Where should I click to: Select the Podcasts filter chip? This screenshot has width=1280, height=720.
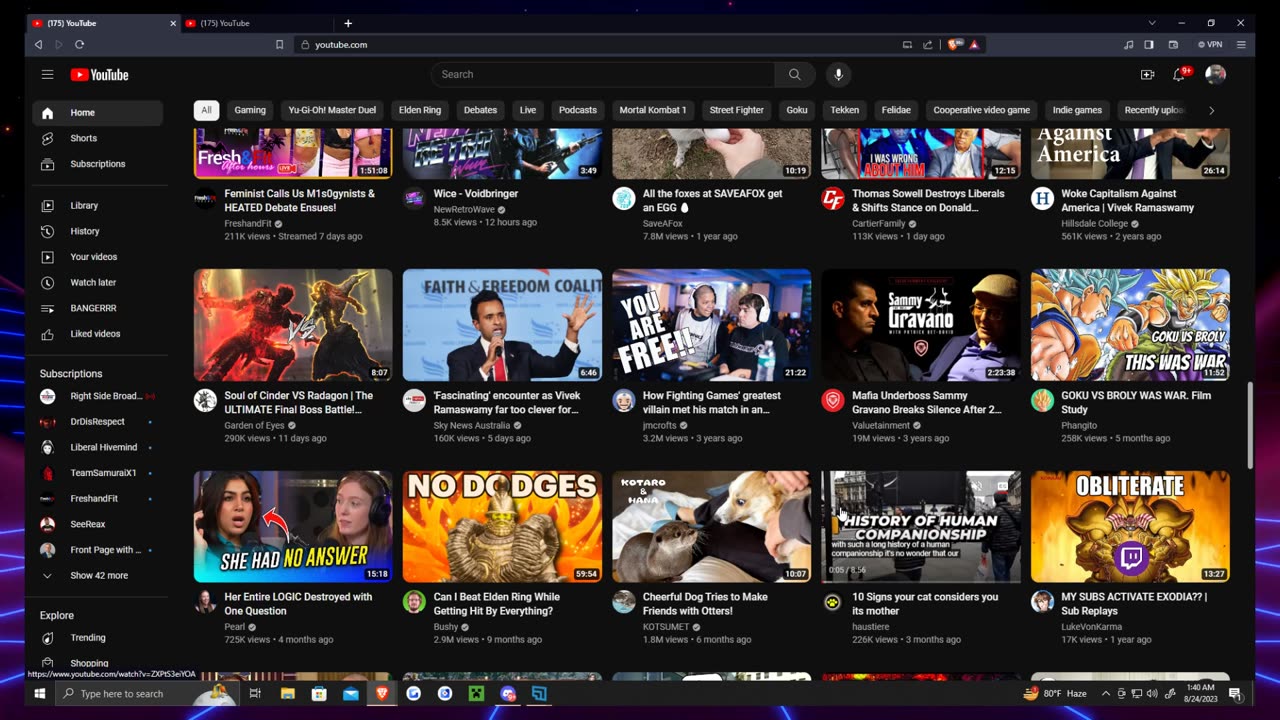click(x=578, y=110)
